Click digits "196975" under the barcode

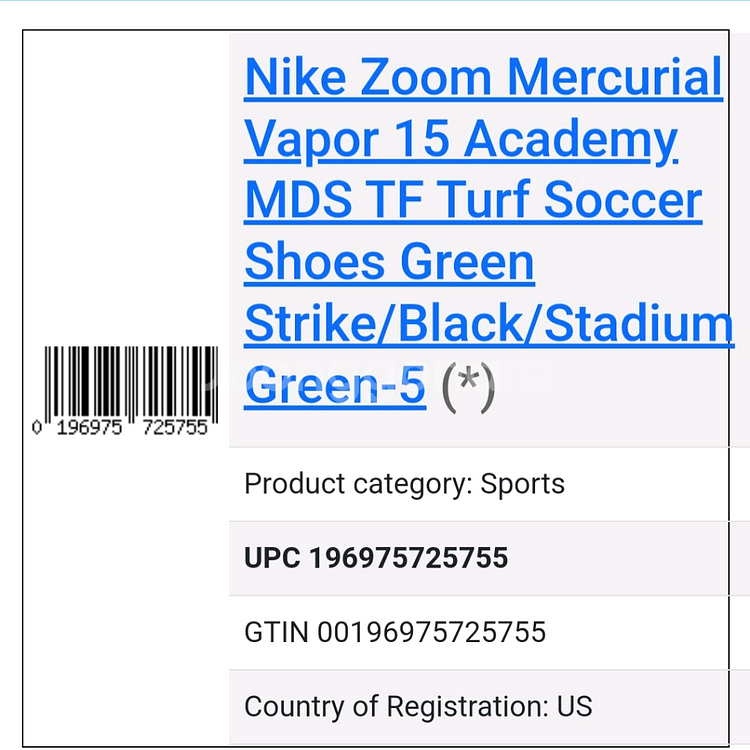coord(90,427)
